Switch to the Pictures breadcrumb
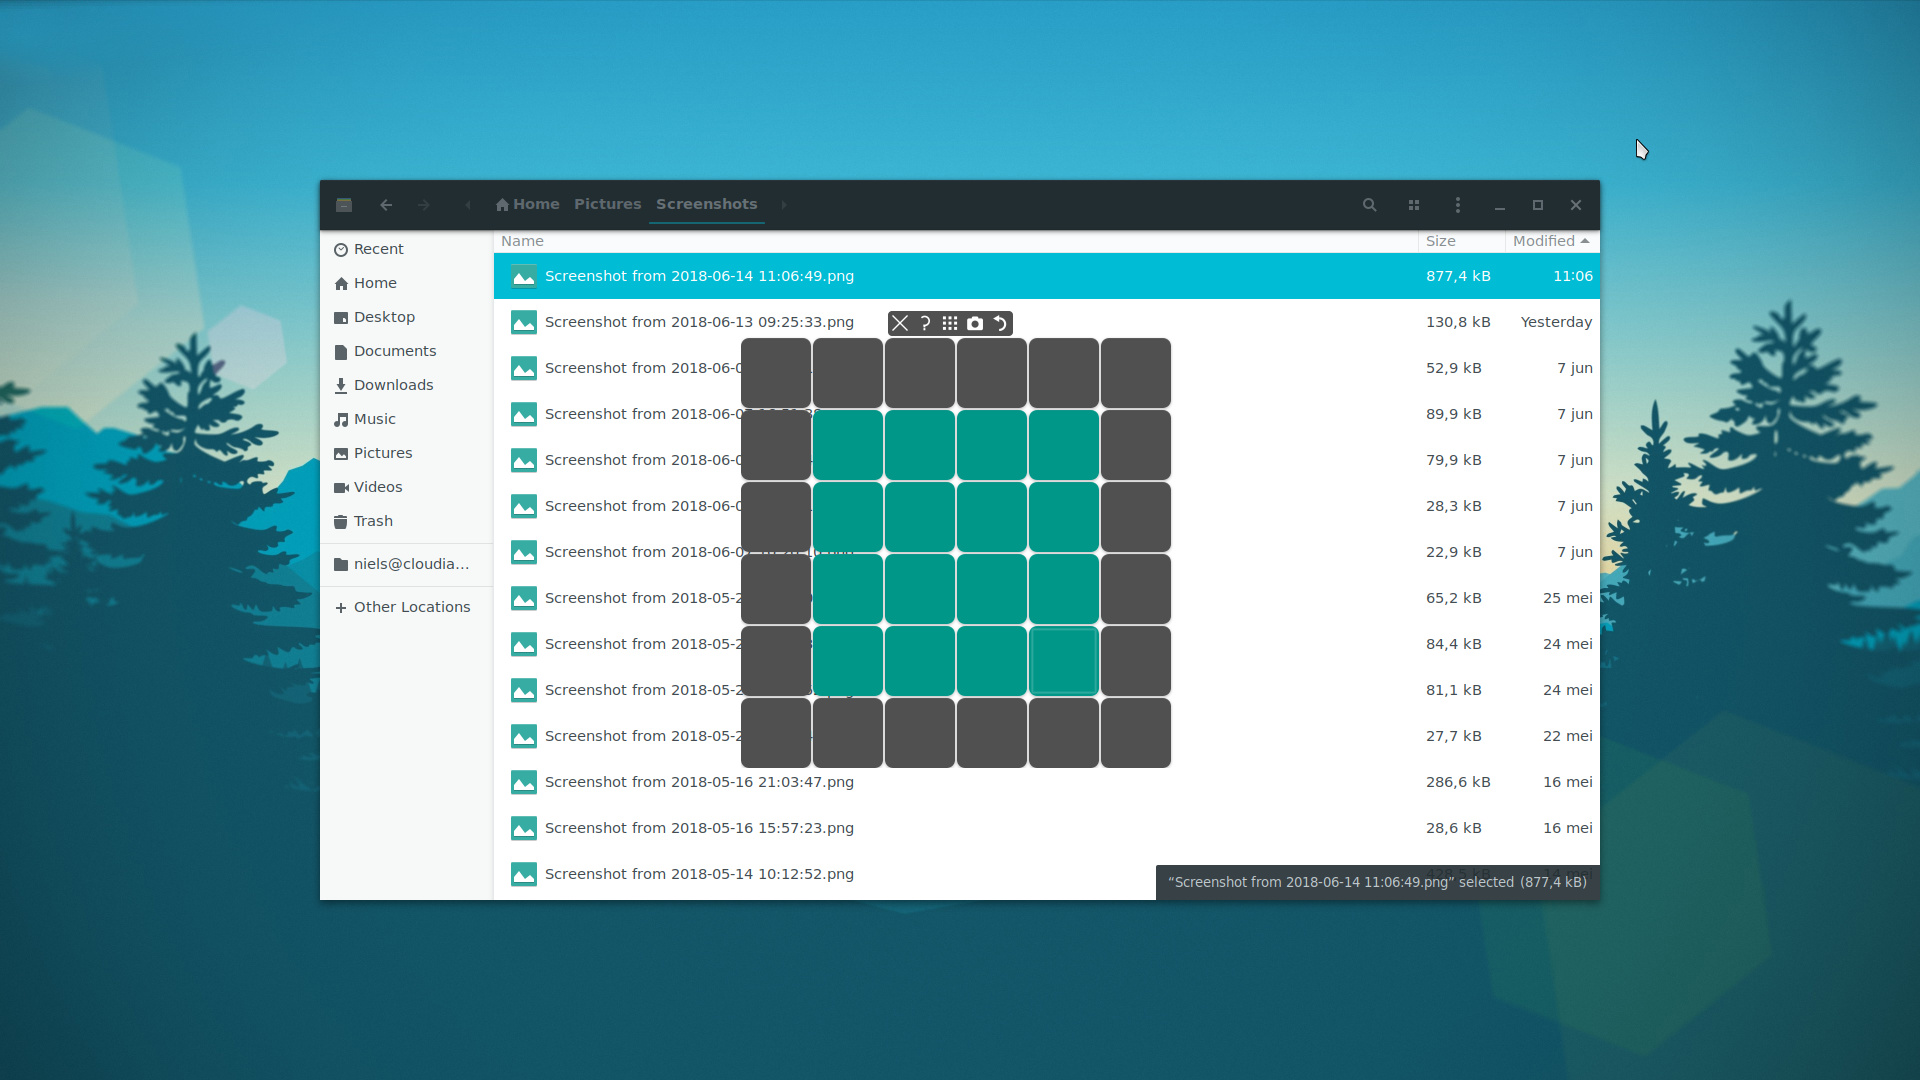The height and width of the screenshot is (1080, 1920). [x=607, y=204]
